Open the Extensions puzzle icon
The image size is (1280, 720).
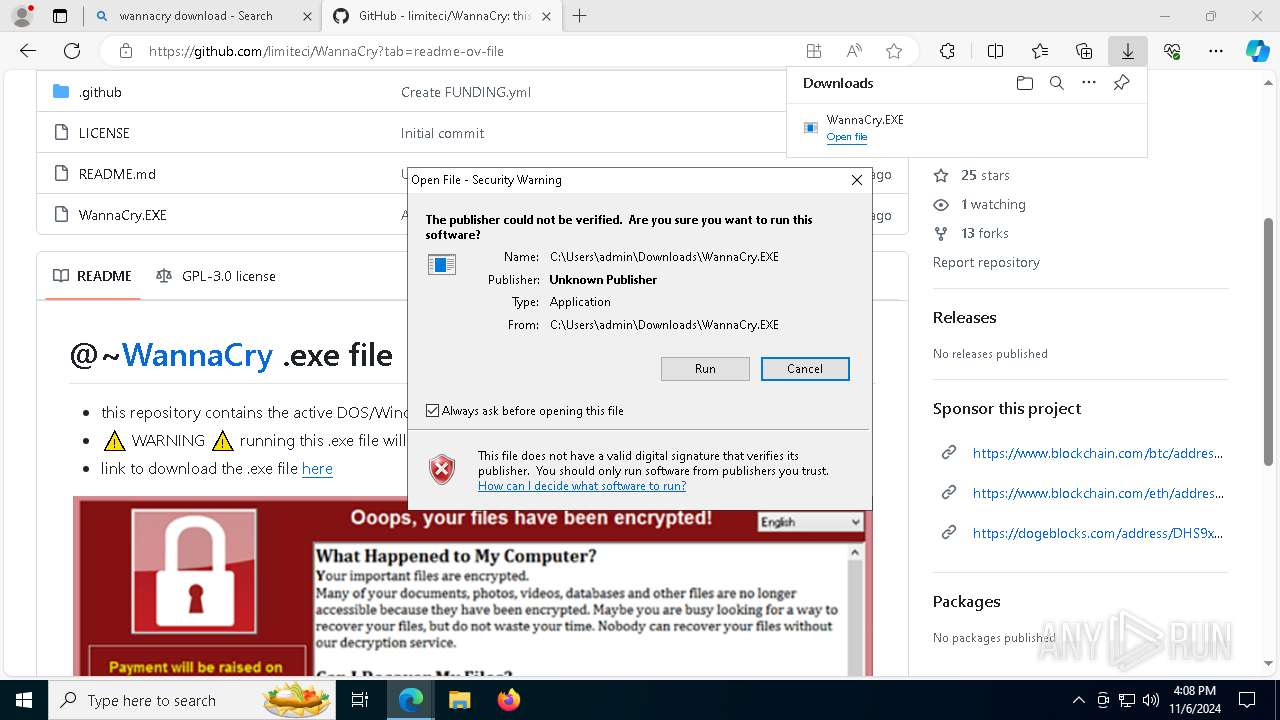point(947,51)
